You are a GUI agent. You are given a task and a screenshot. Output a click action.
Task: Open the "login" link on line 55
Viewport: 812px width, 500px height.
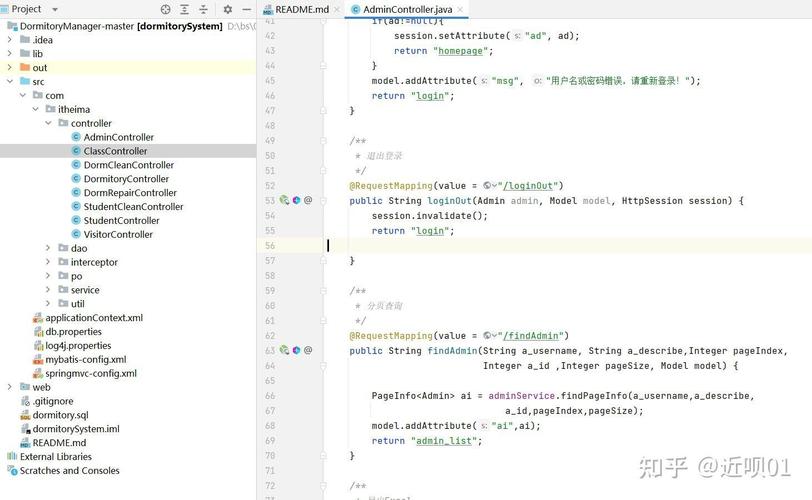(x=430, y=231)
